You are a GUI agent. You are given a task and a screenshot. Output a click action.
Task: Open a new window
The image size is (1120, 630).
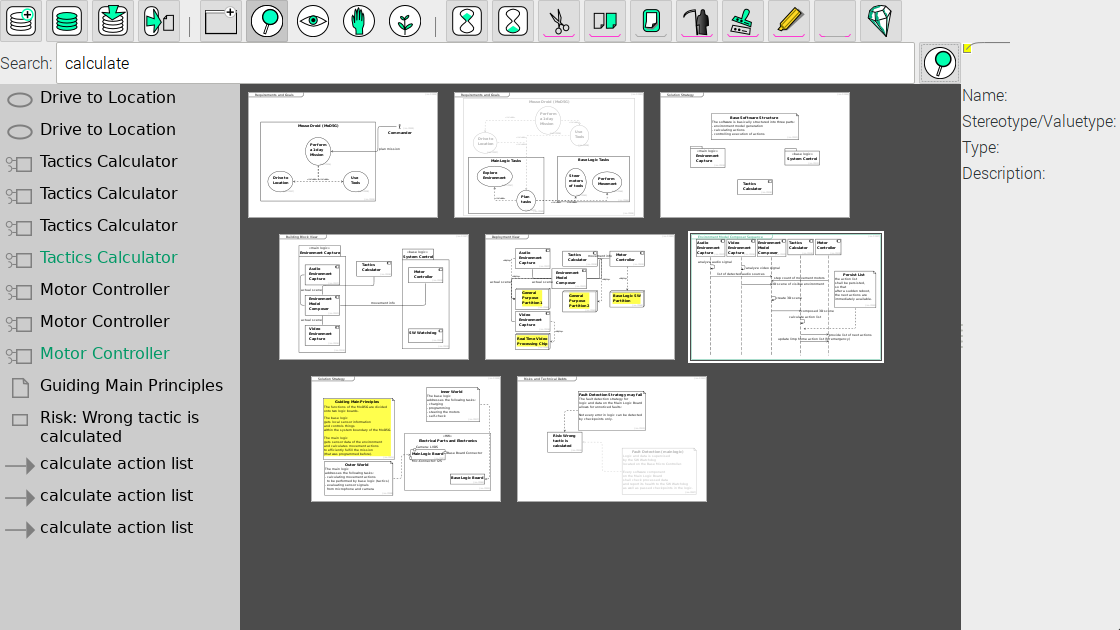221,20
